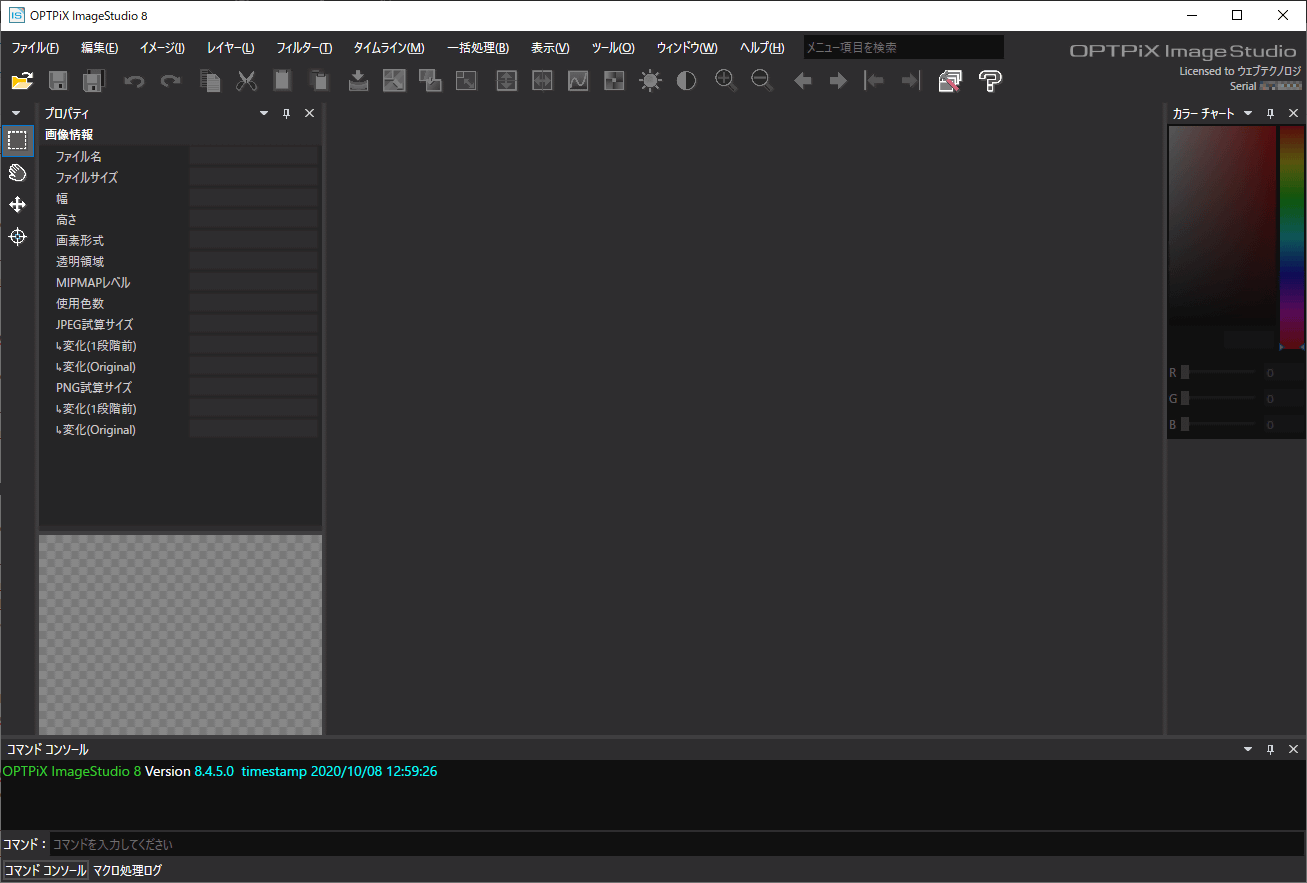The image size is (1307, 883).
Task: Open the カラー チャート panel dropdown arrow
Action: [x=1248, y=114]
